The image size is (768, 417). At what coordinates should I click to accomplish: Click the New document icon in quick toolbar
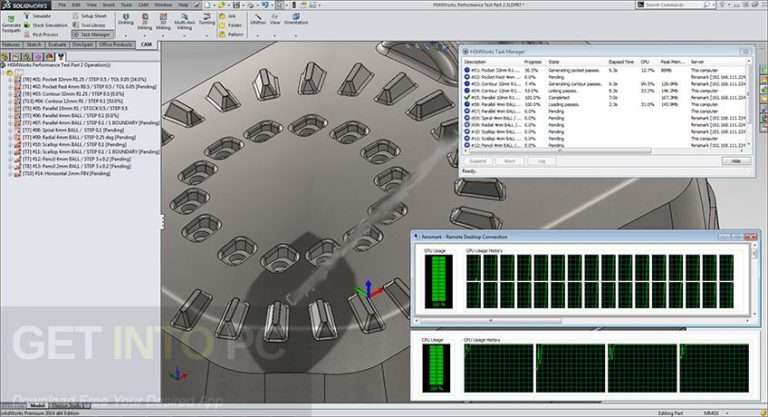pos(208,5)
